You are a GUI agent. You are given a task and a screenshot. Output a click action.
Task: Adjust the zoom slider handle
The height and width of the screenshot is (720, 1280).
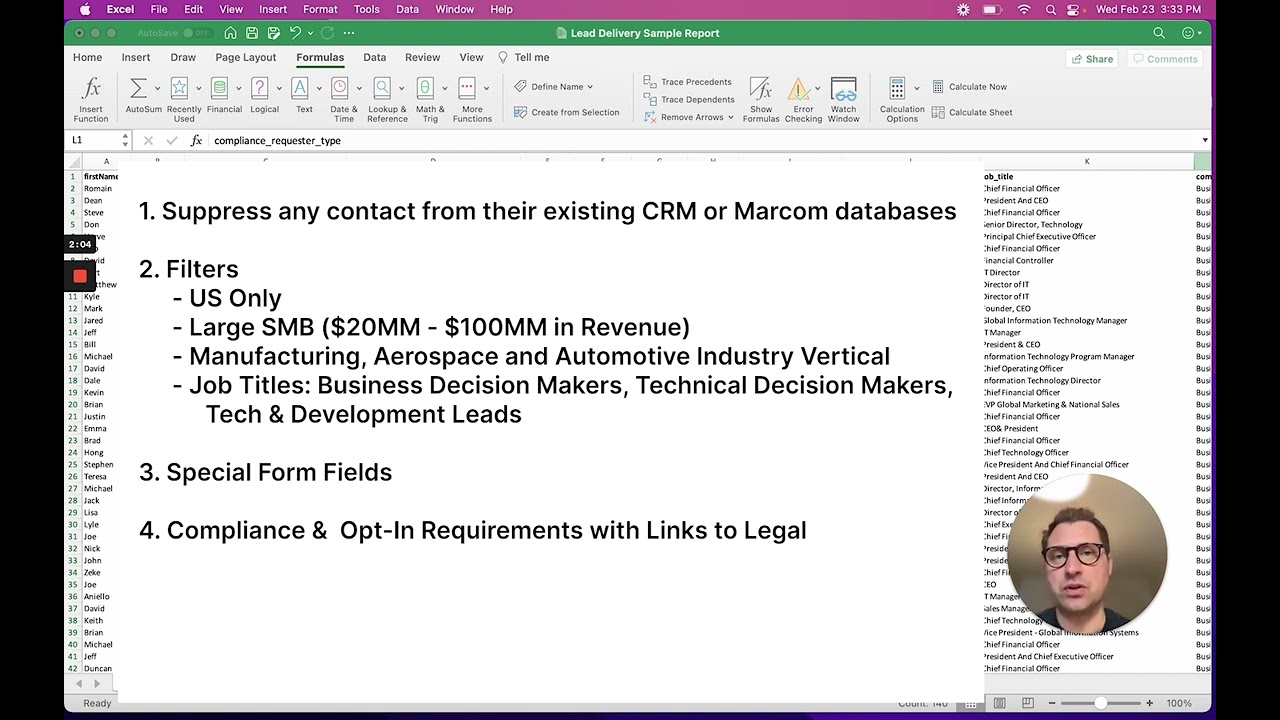pos(1101,703)
